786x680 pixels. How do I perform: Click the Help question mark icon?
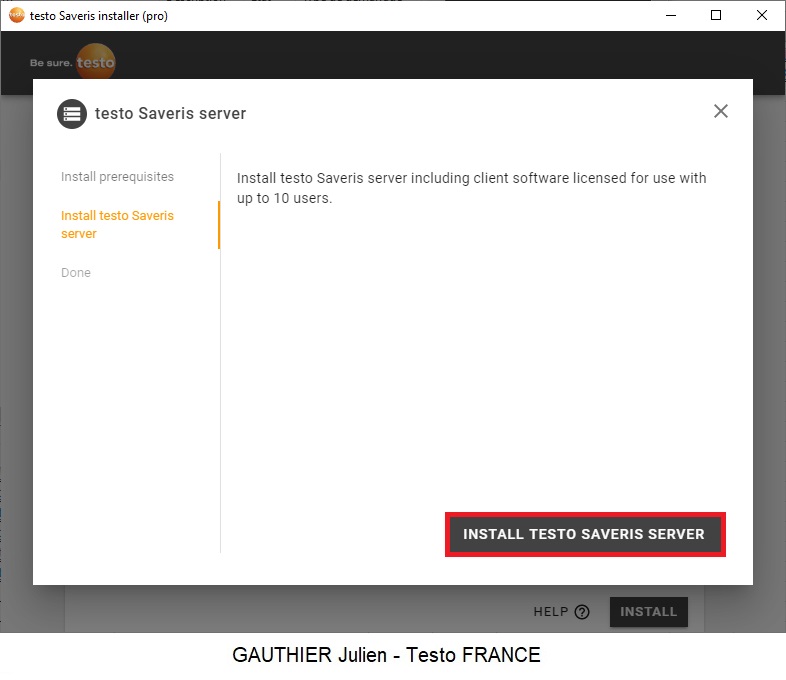(x=582, y=612)
